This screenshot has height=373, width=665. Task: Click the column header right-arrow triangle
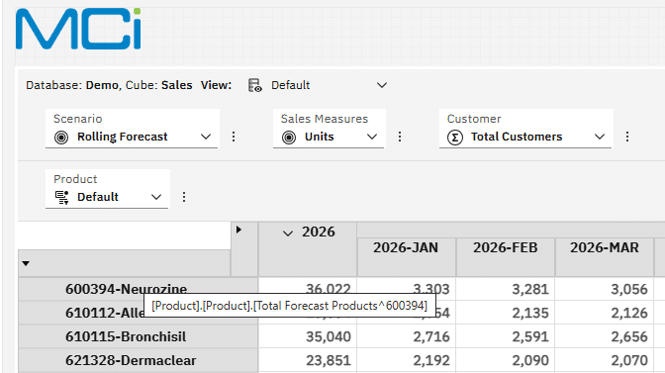239,230
